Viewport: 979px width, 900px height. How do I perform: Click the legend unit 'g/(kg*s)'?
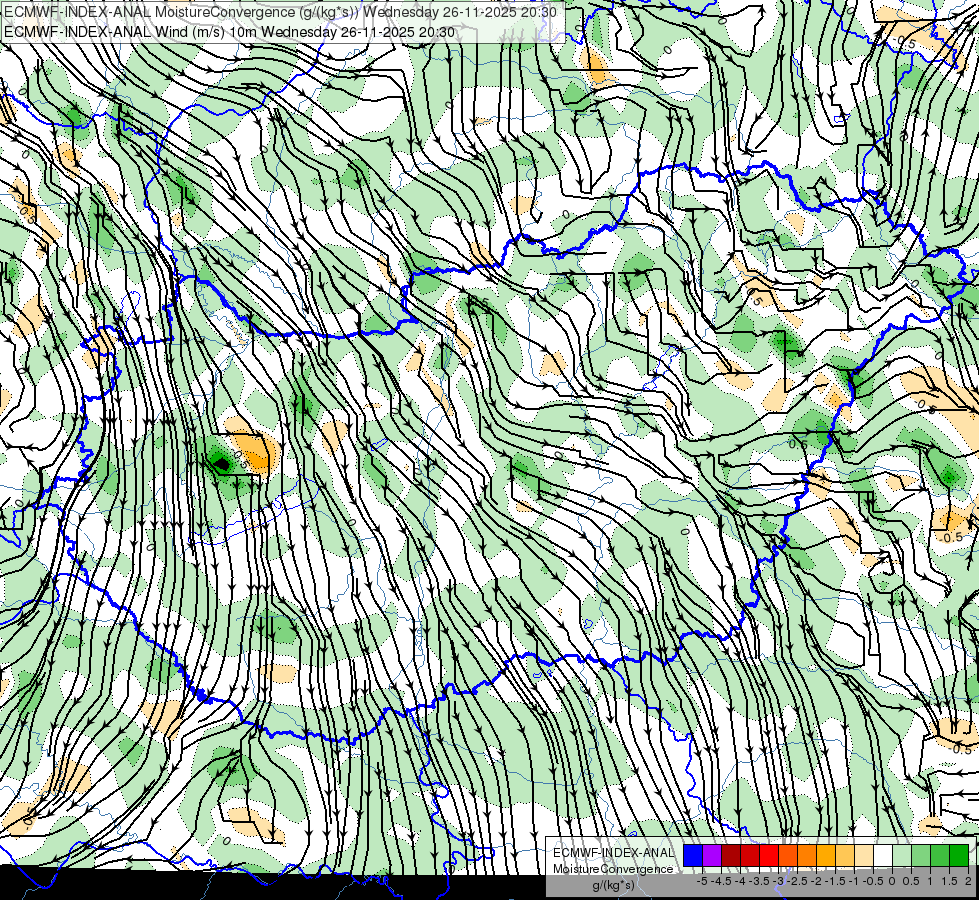[614, 885]
